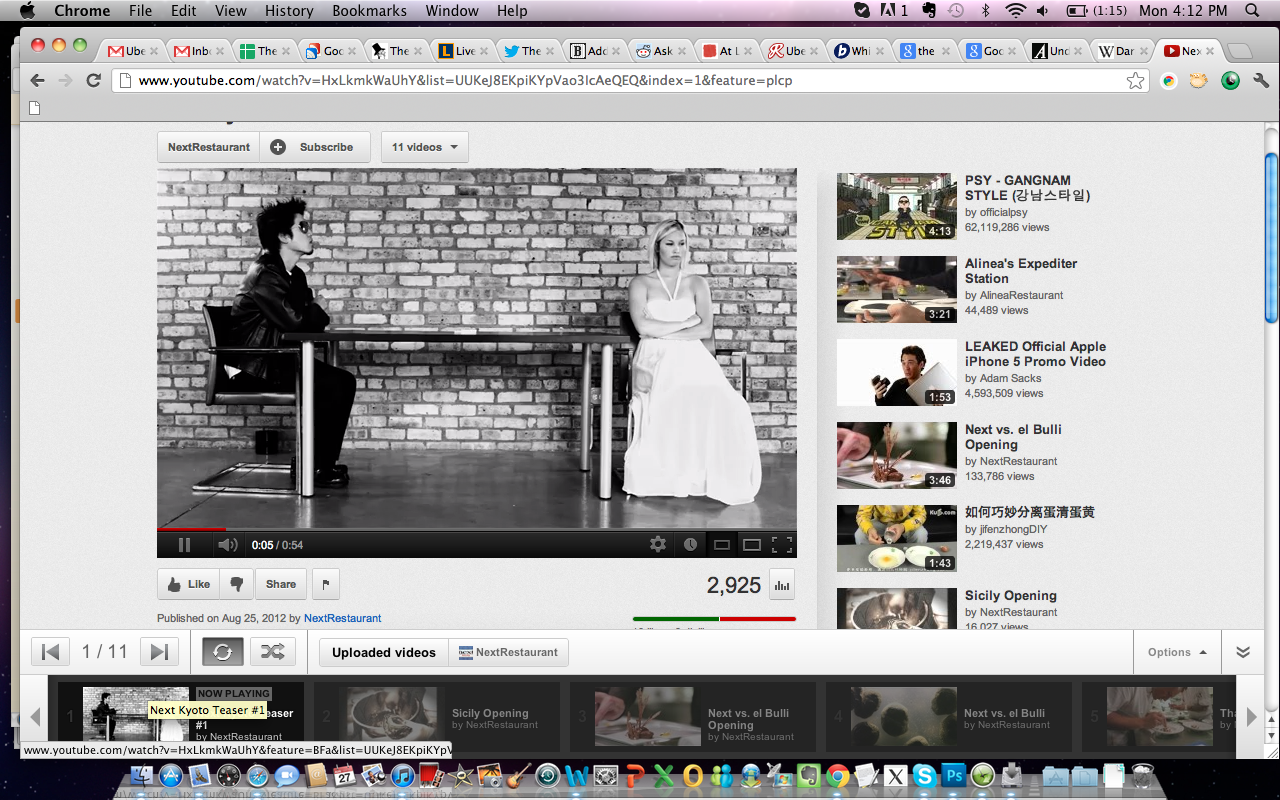This screenshot has height=800, width=1280.
Task: Click the video progress bar
Action: pos(476,529)
